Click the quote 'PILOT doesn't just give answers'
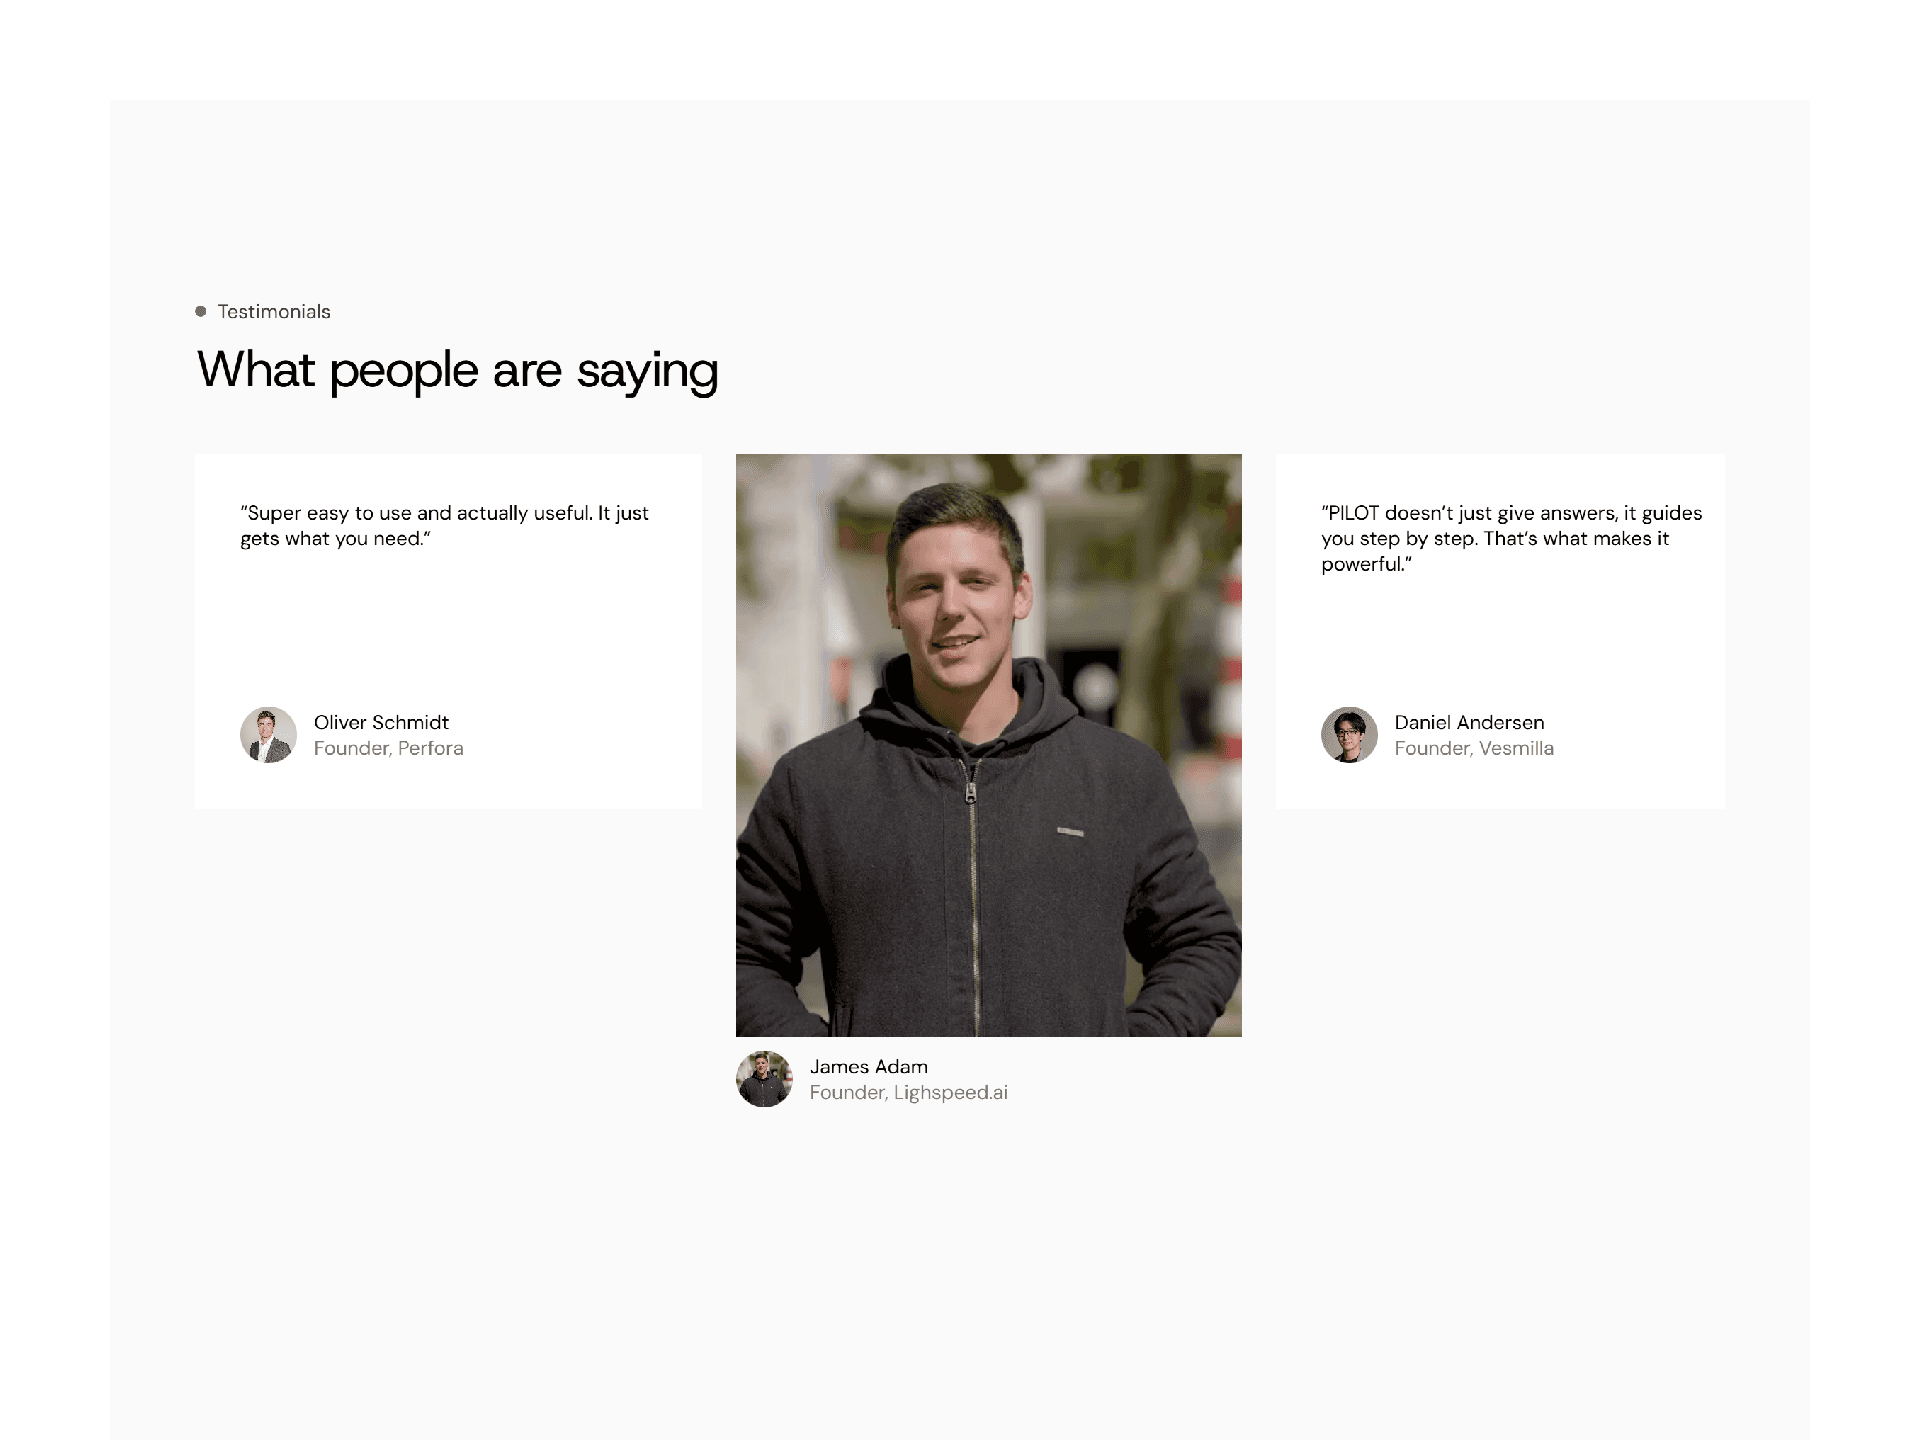 [1511, 539]
